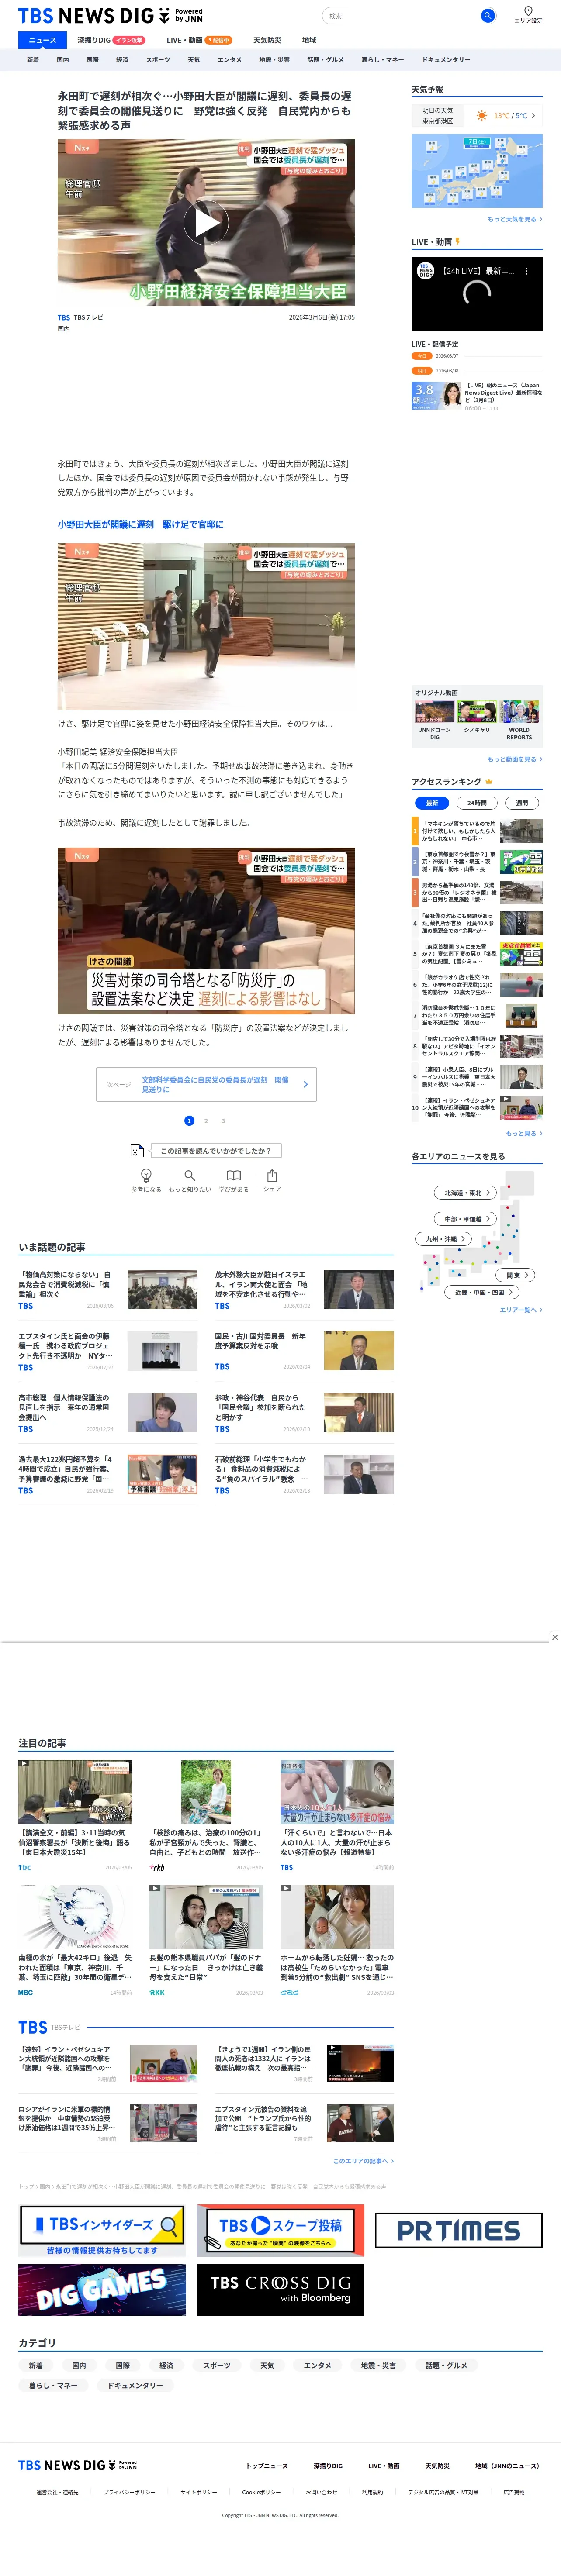Image resolution: width=561 pixels, height=2576 pixels.
Task: Click the シェア share icon
Action: [272, 1175]
